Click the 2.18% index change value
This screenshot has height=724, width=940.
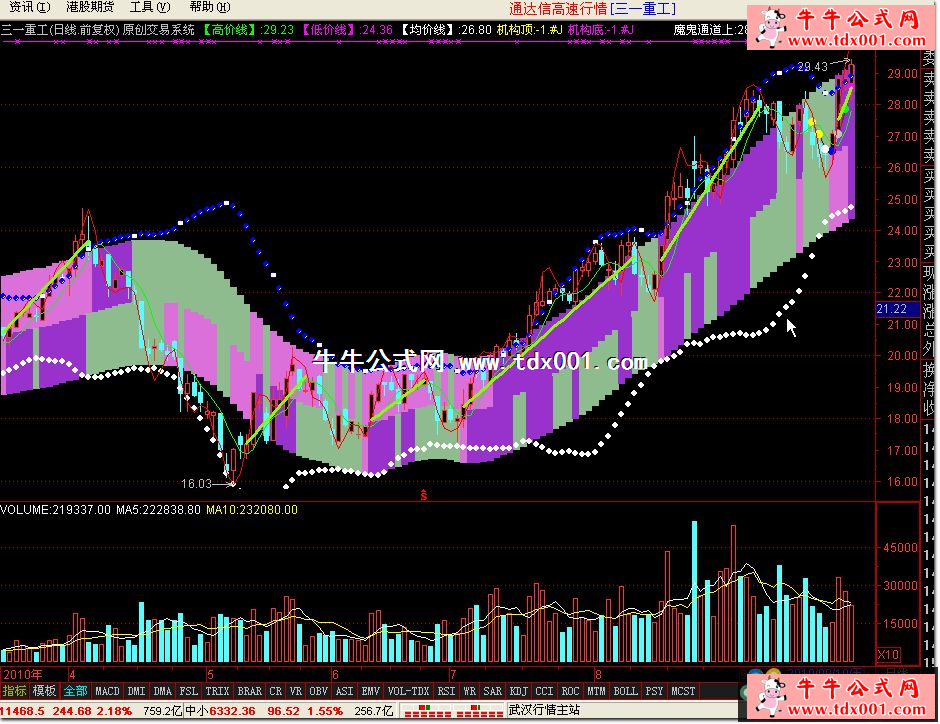[113, 711]
